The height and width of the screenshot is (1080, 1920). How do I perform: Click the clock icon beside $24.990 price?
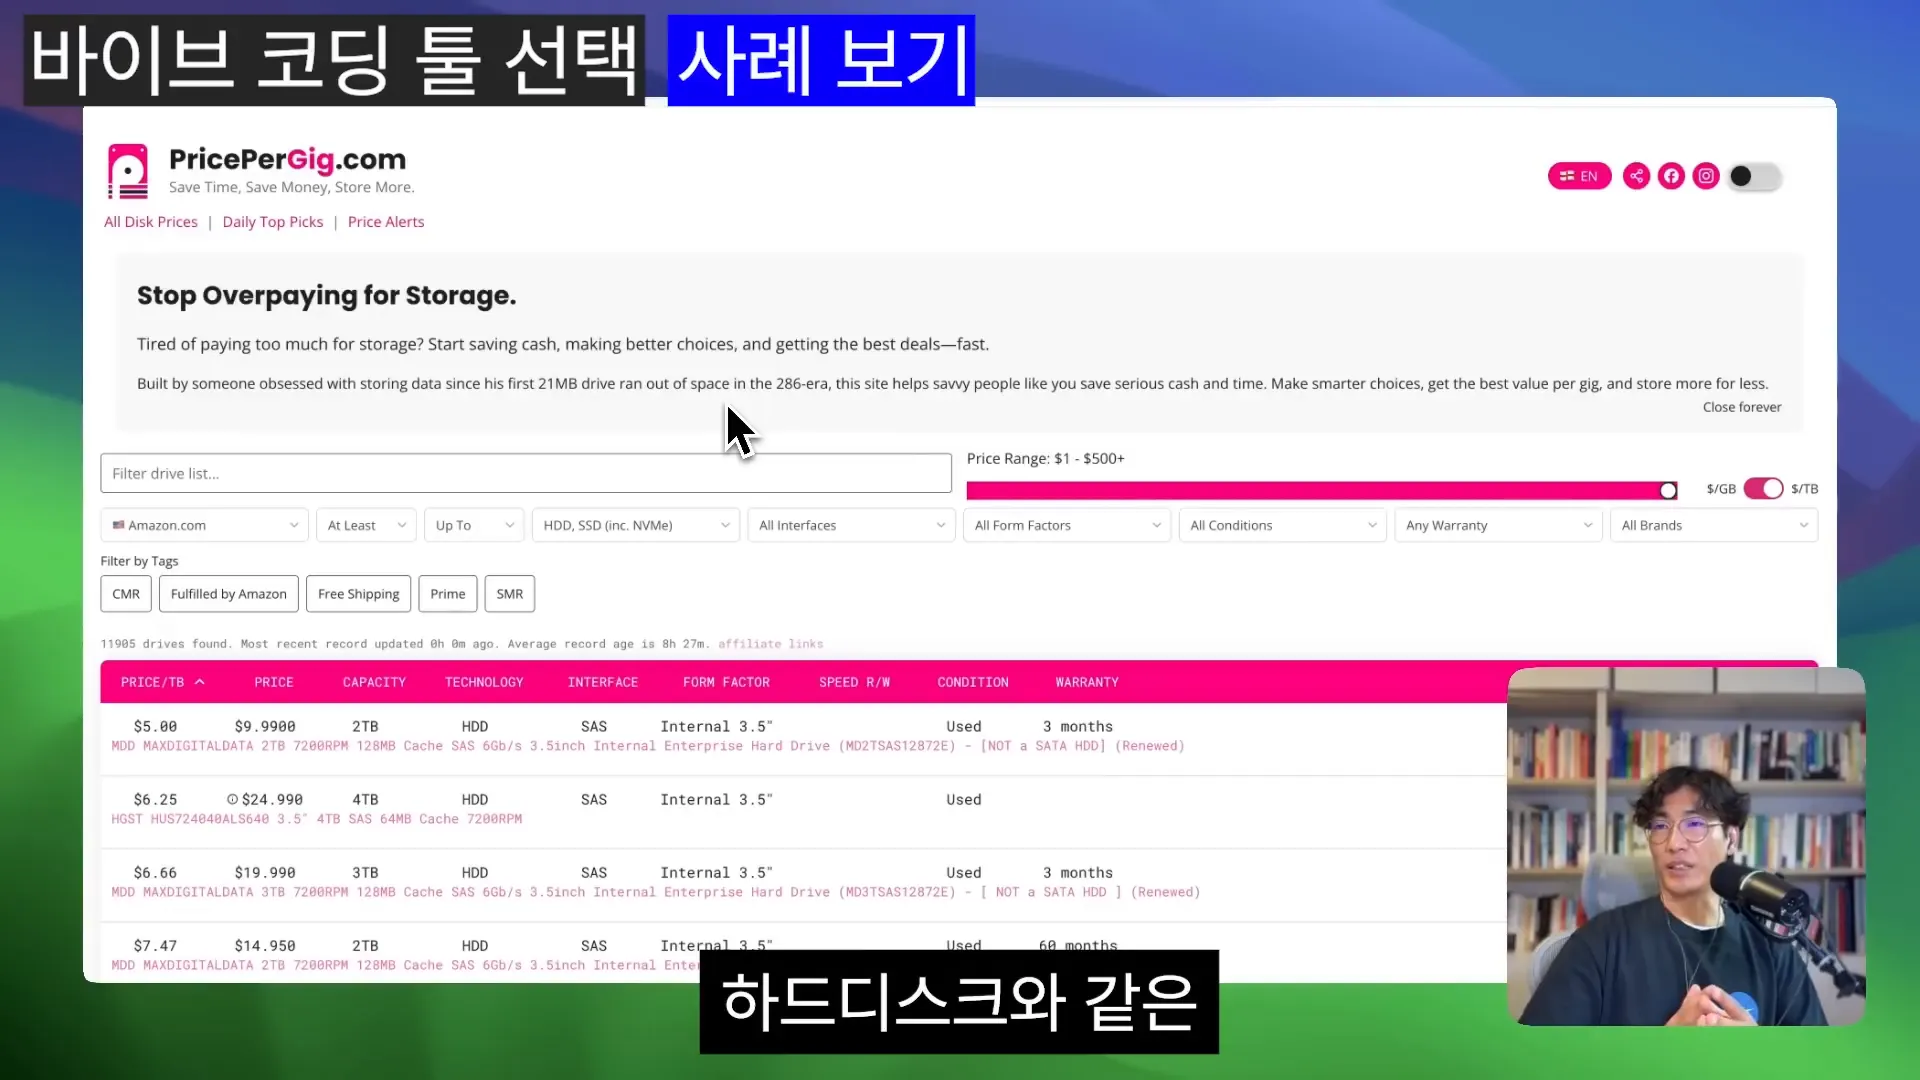click(232, 800)
